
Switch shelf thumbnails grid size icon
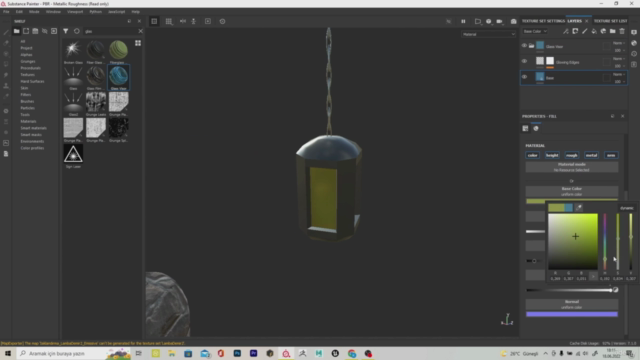click(138, 43)
